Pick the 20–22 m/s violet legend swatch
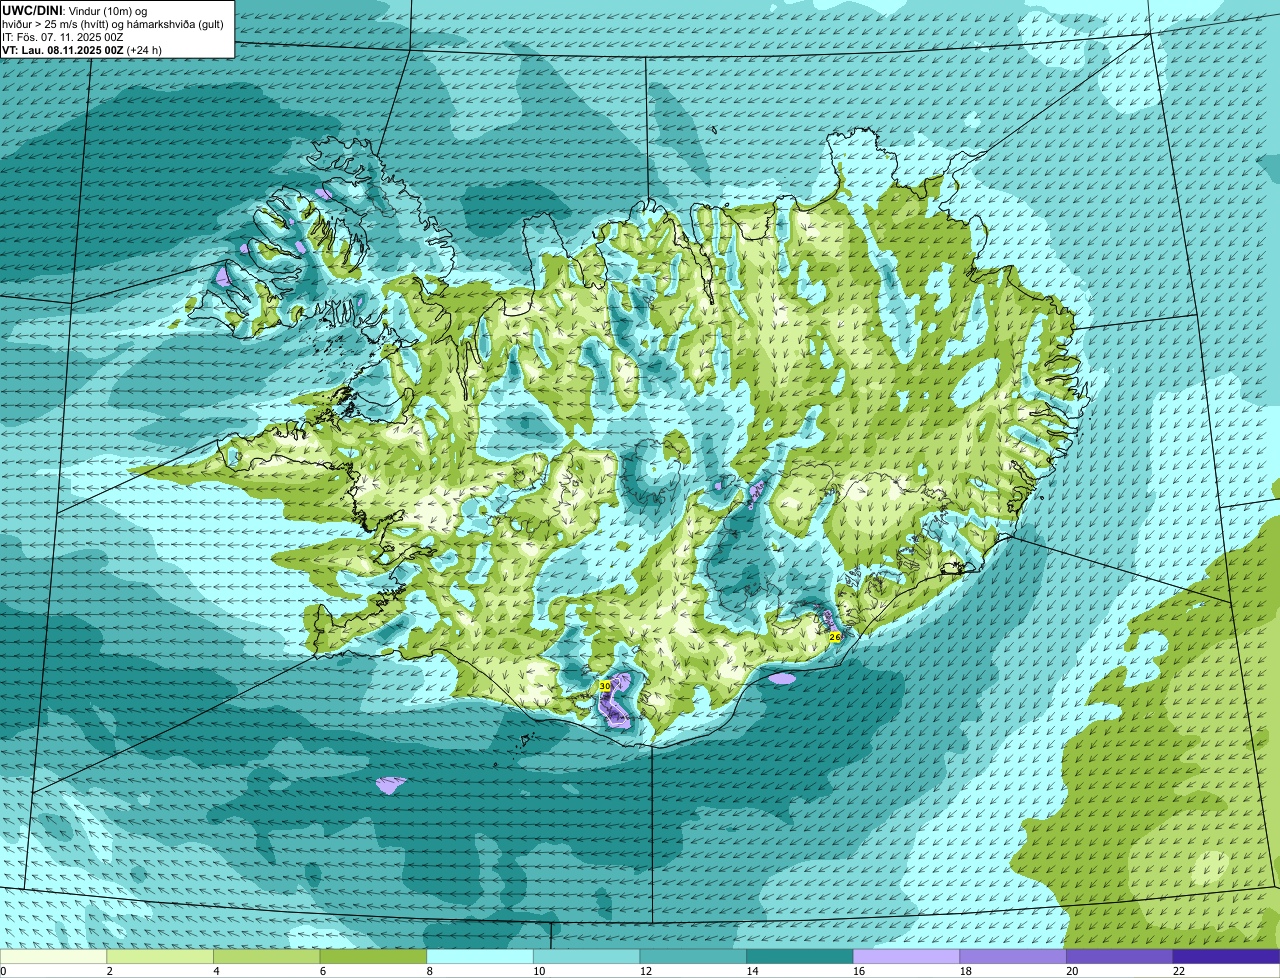This screenshot has height=978, width=1280. point(1119,956)
